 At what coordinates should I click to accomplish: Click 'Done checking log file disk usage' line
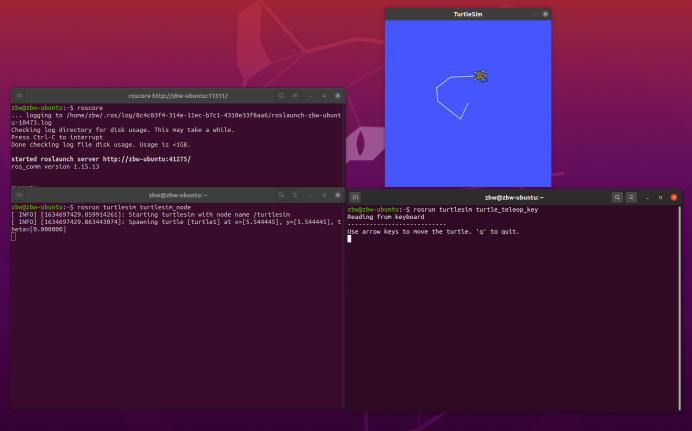tap(101, 145)
